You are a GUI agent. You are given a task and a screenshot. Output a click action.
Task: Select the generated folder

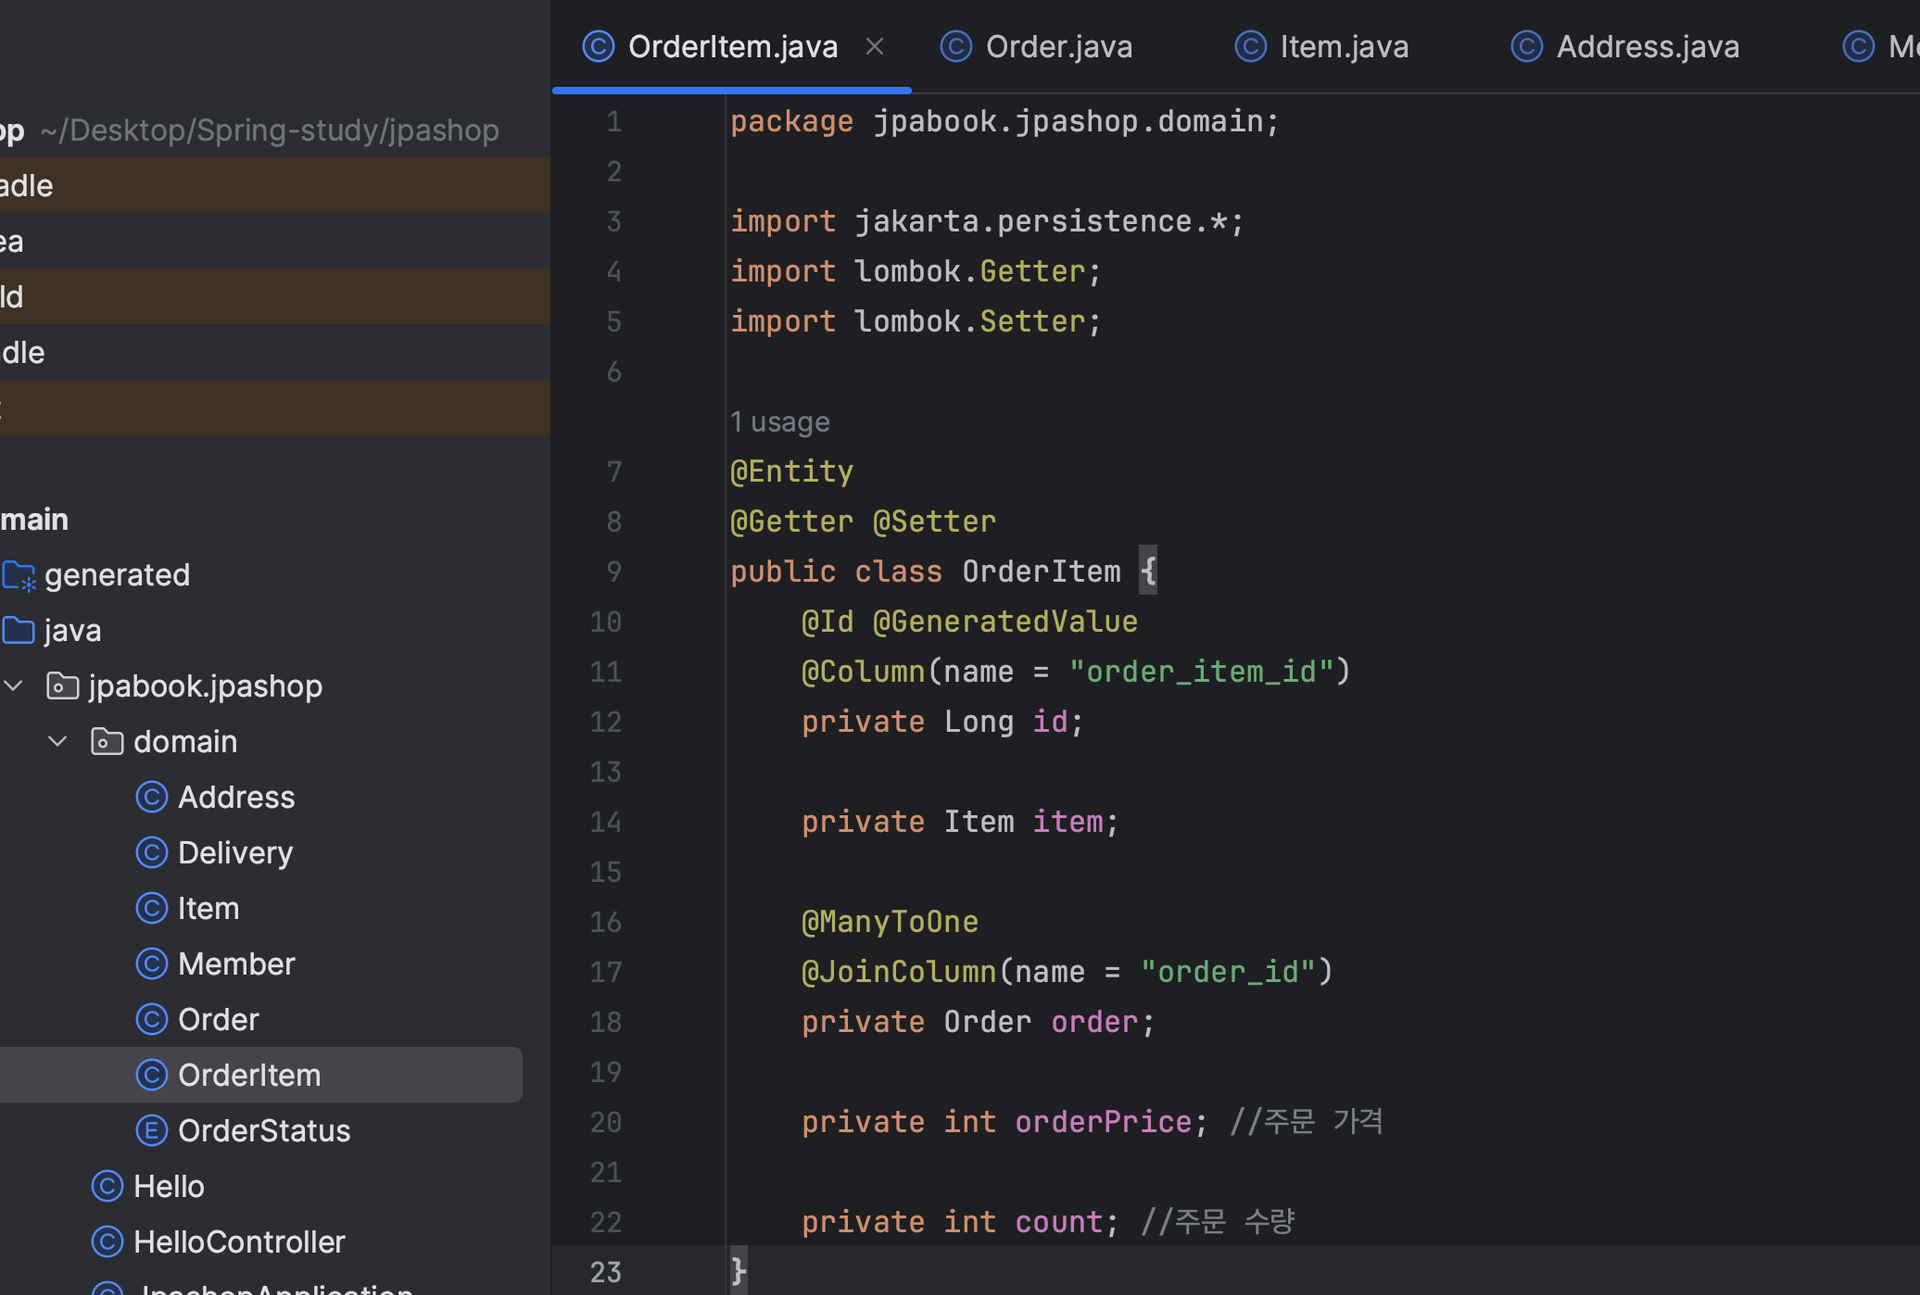(117, 575)
